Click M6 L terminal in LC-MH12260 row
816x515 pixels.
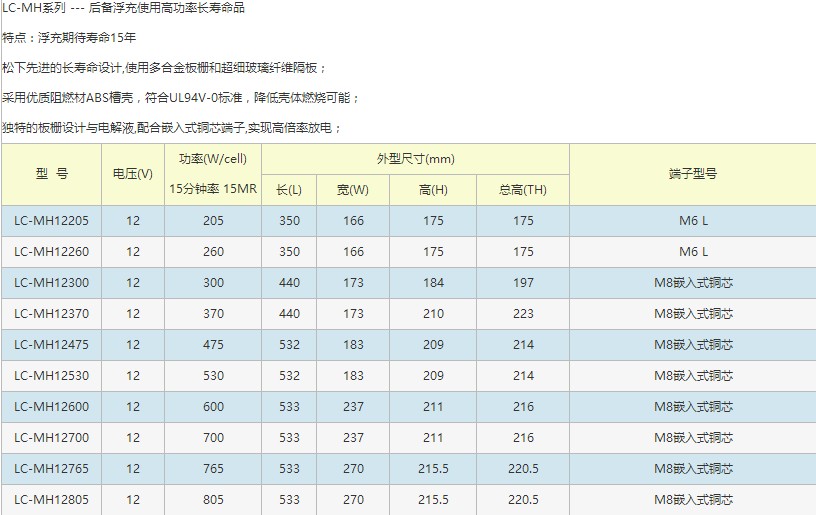pyautogui.click(x=693, y=252)
